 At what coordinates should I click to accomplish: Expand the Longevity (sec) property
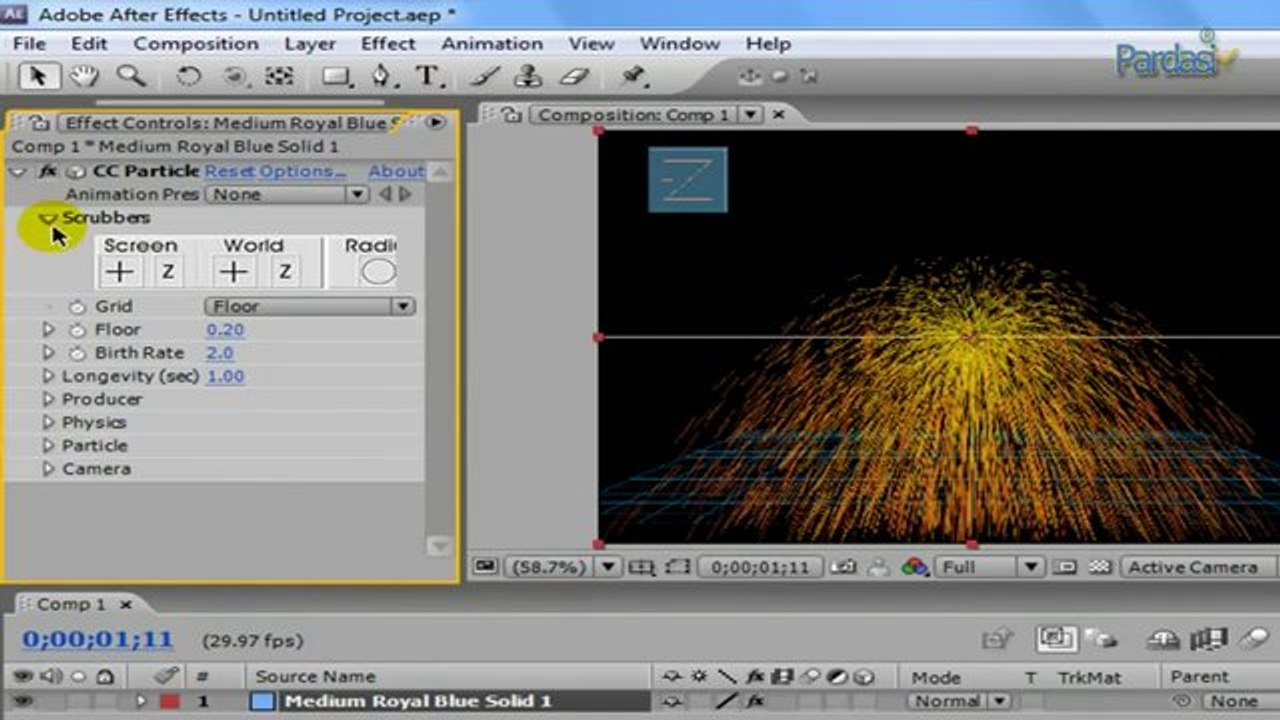[x=48, y=376]
